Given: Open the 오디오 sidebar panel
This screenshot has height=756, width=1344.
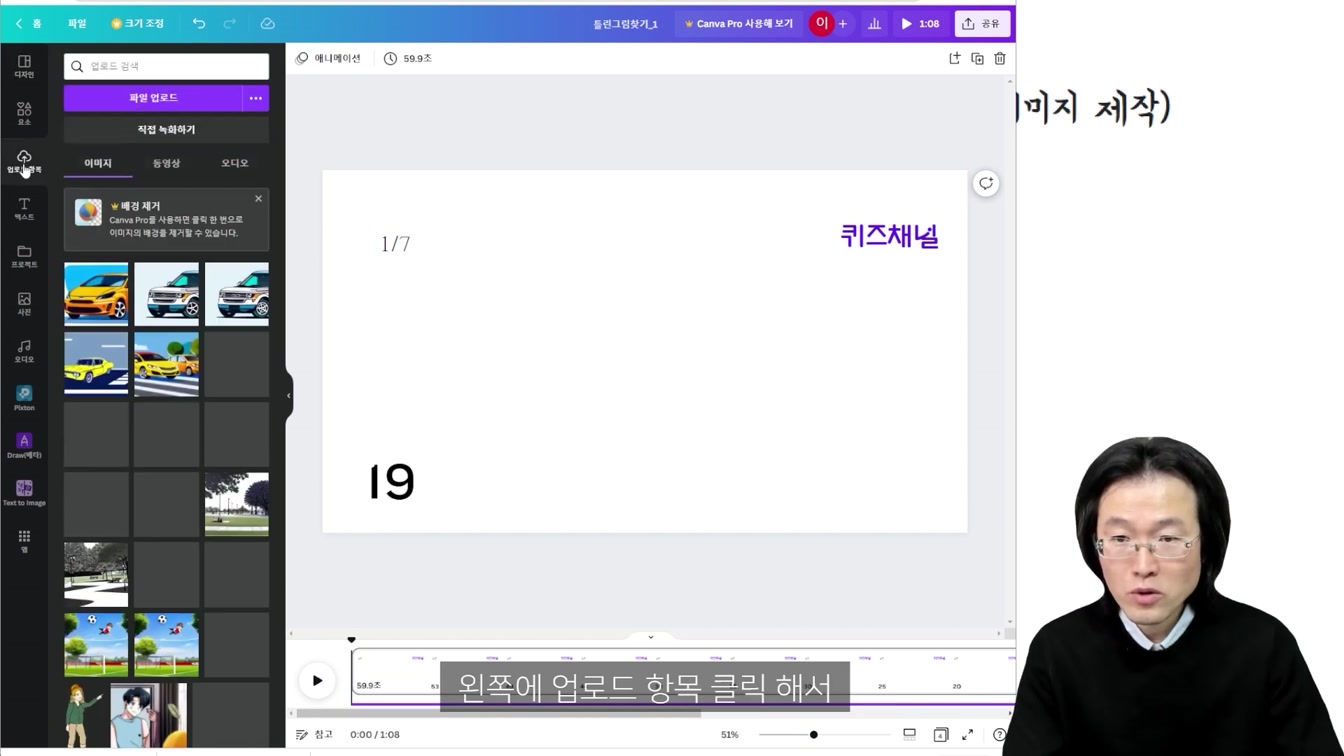Looking at the screenshot, I should [24, 351].
